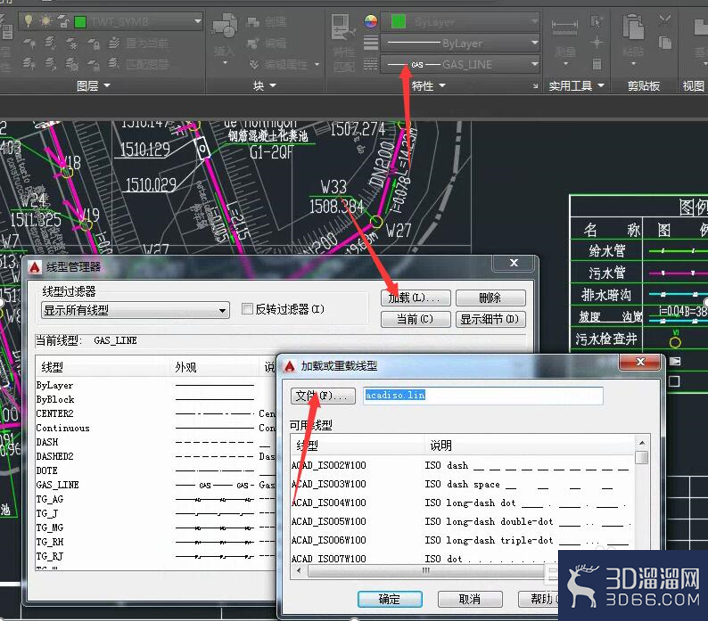Select CENTER2 in the linetype list
Image resolution: width=708 pixels, height=621 pixels.
pyautogui.click(x=55, y=413)
